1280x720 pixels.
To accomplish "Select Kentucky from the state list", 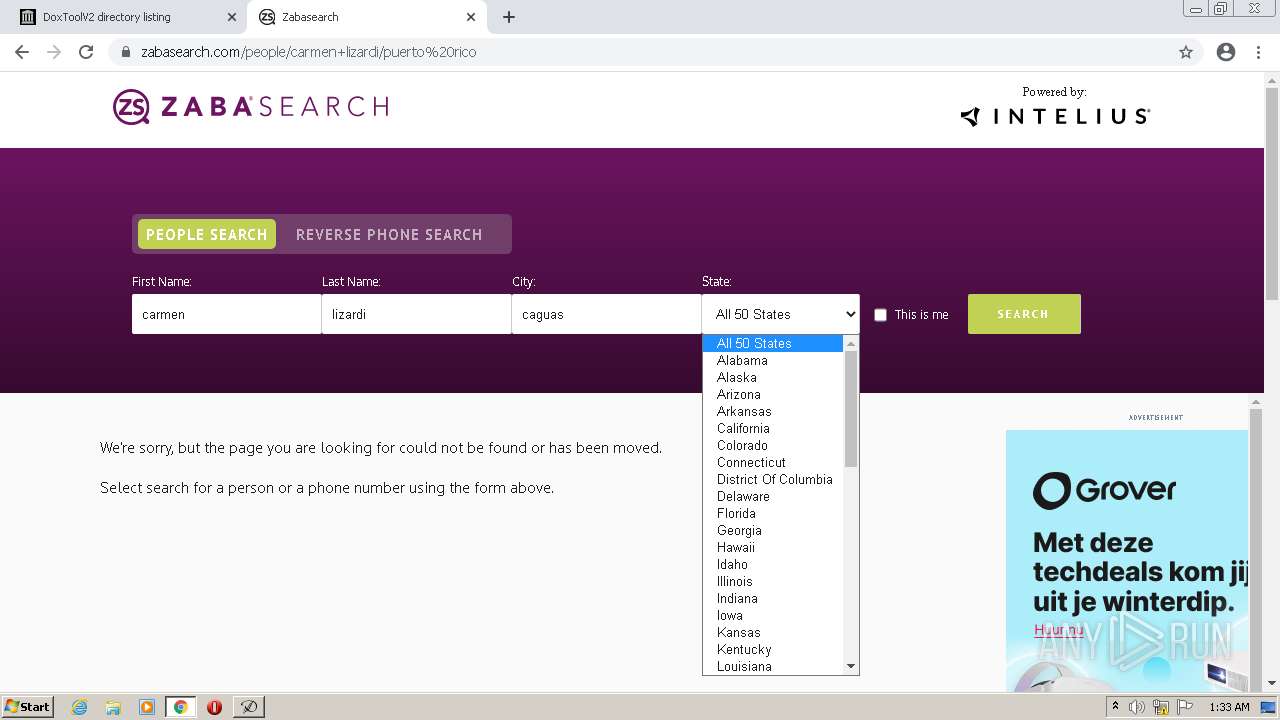I will click(773, 649).
